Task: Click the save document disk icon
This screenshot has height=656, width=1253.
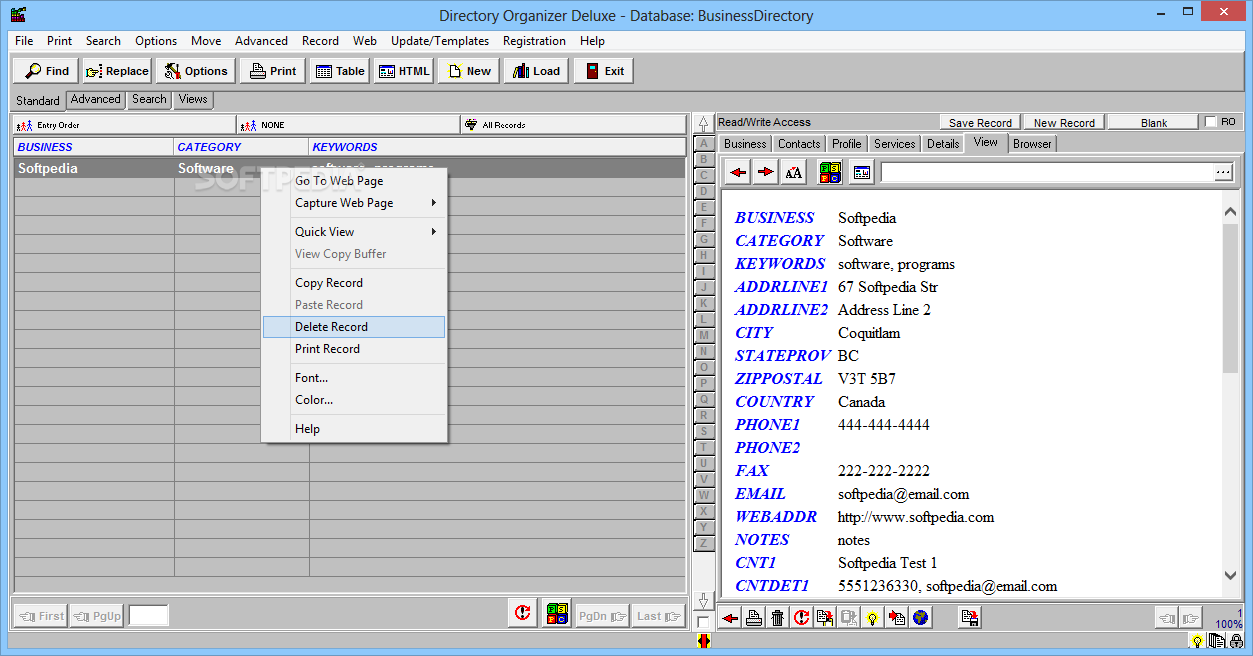Action: pos(969,618)
